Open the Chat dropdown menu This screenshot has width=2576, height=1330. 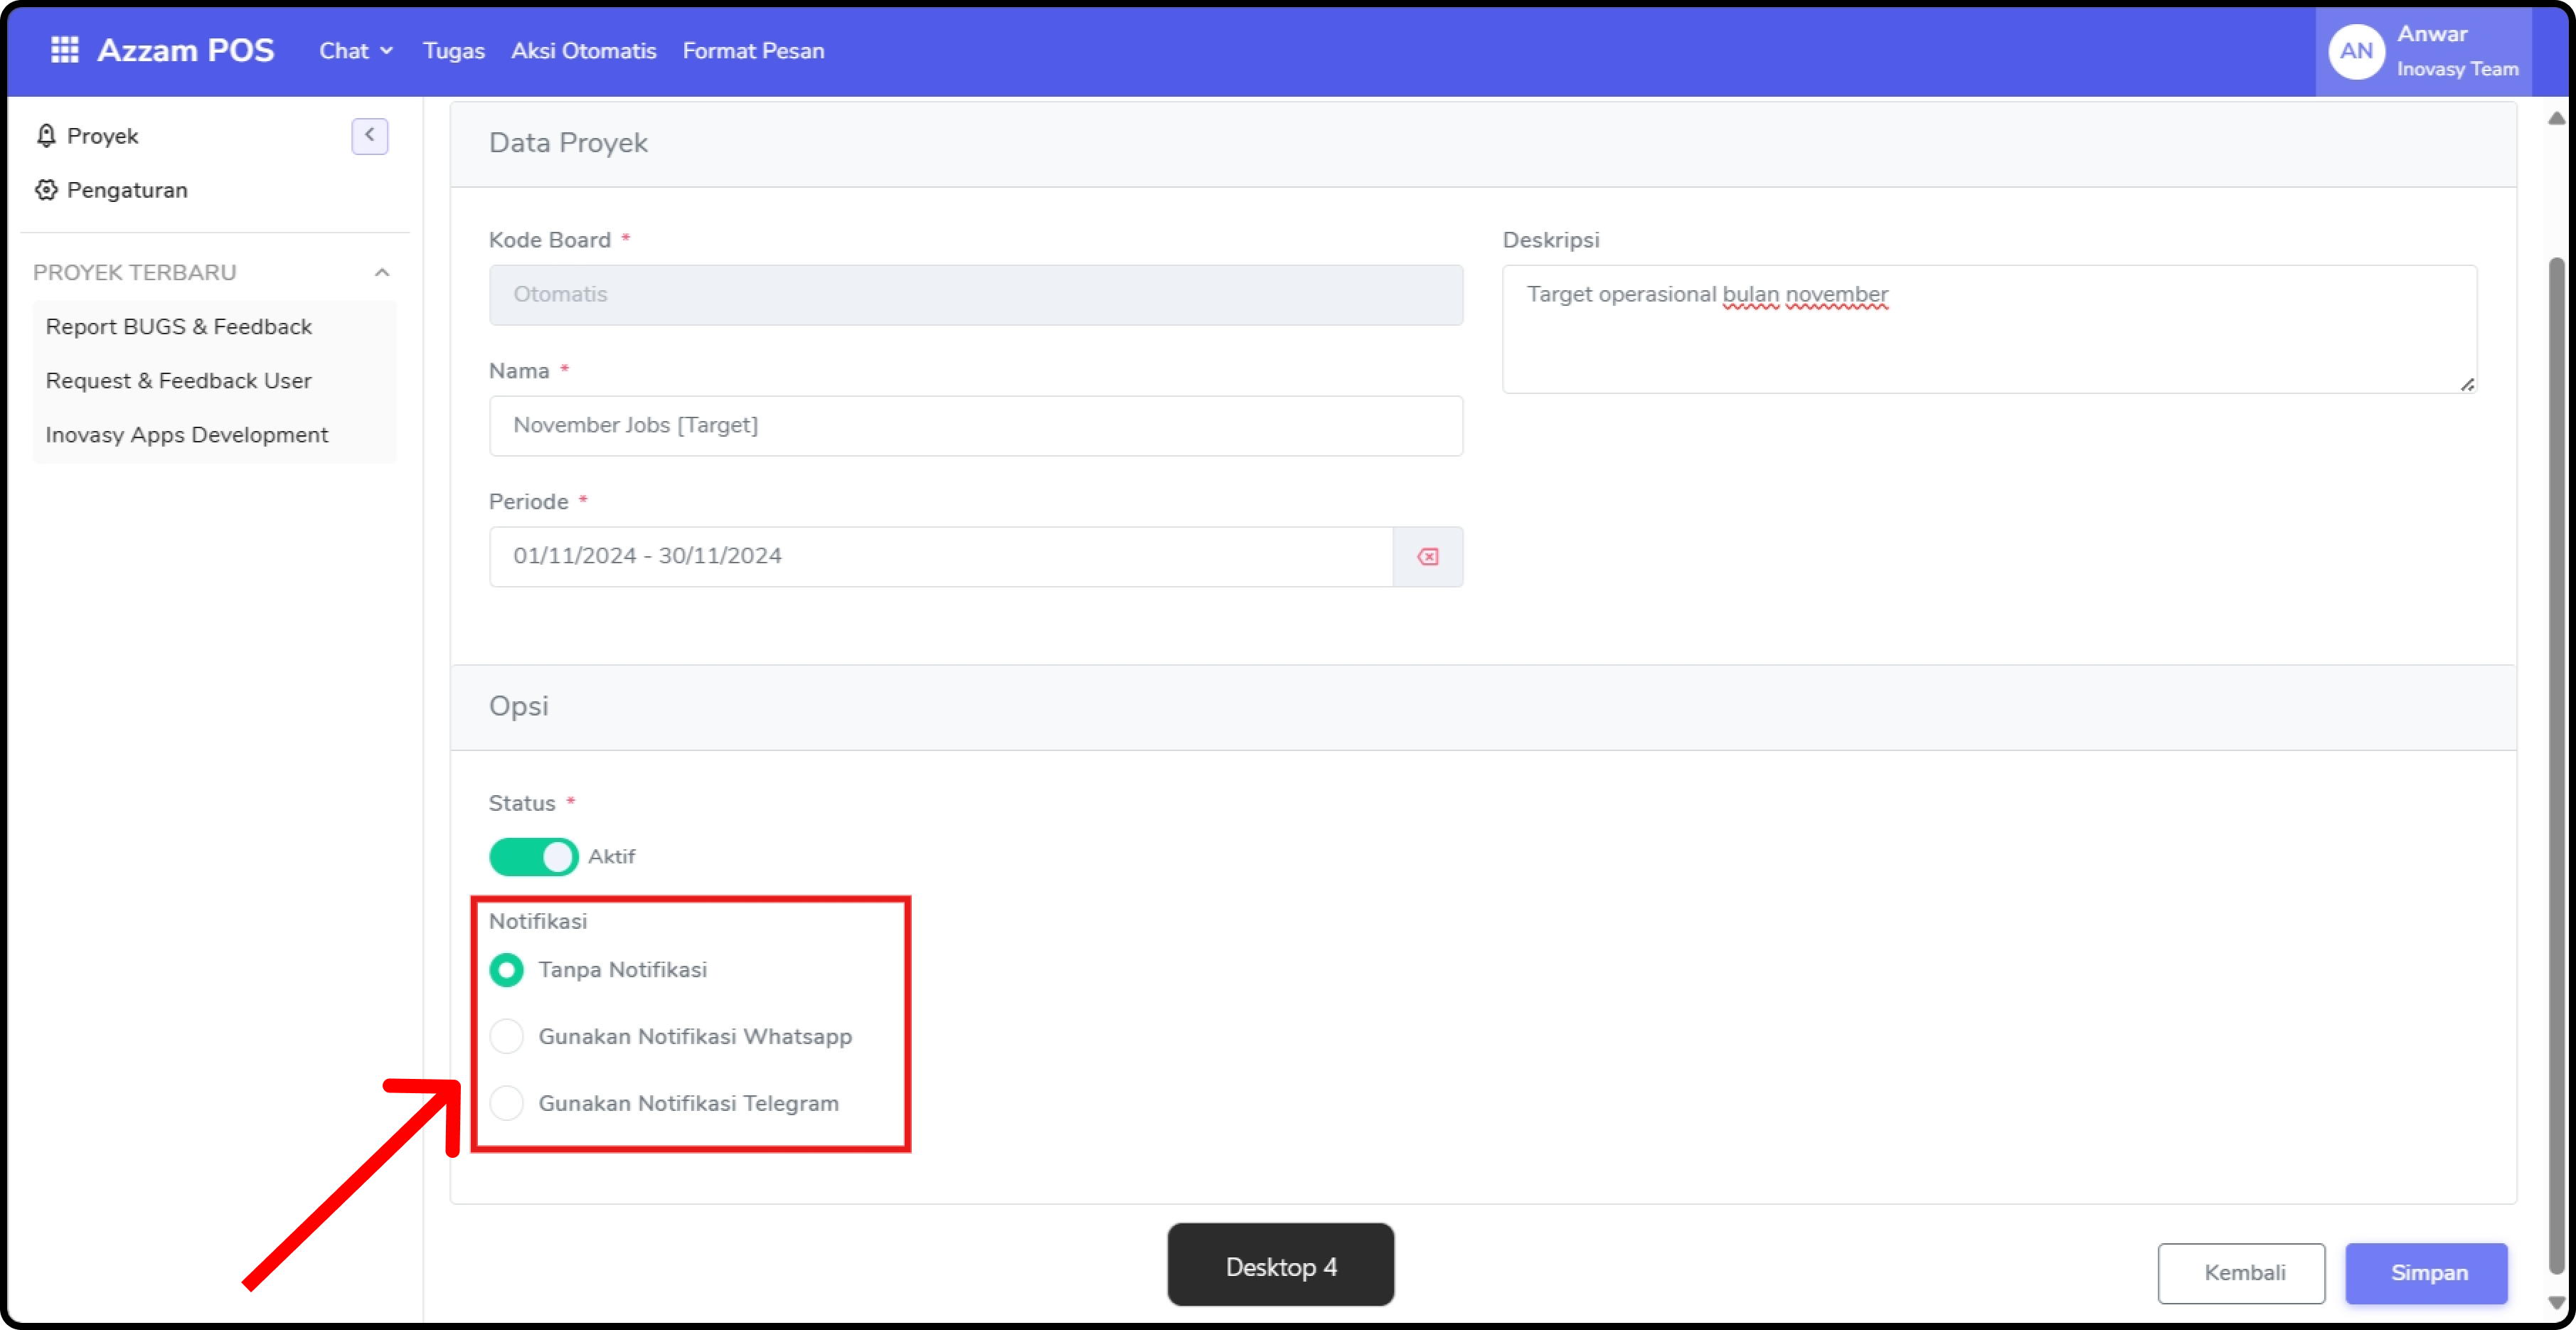point(355,51)
